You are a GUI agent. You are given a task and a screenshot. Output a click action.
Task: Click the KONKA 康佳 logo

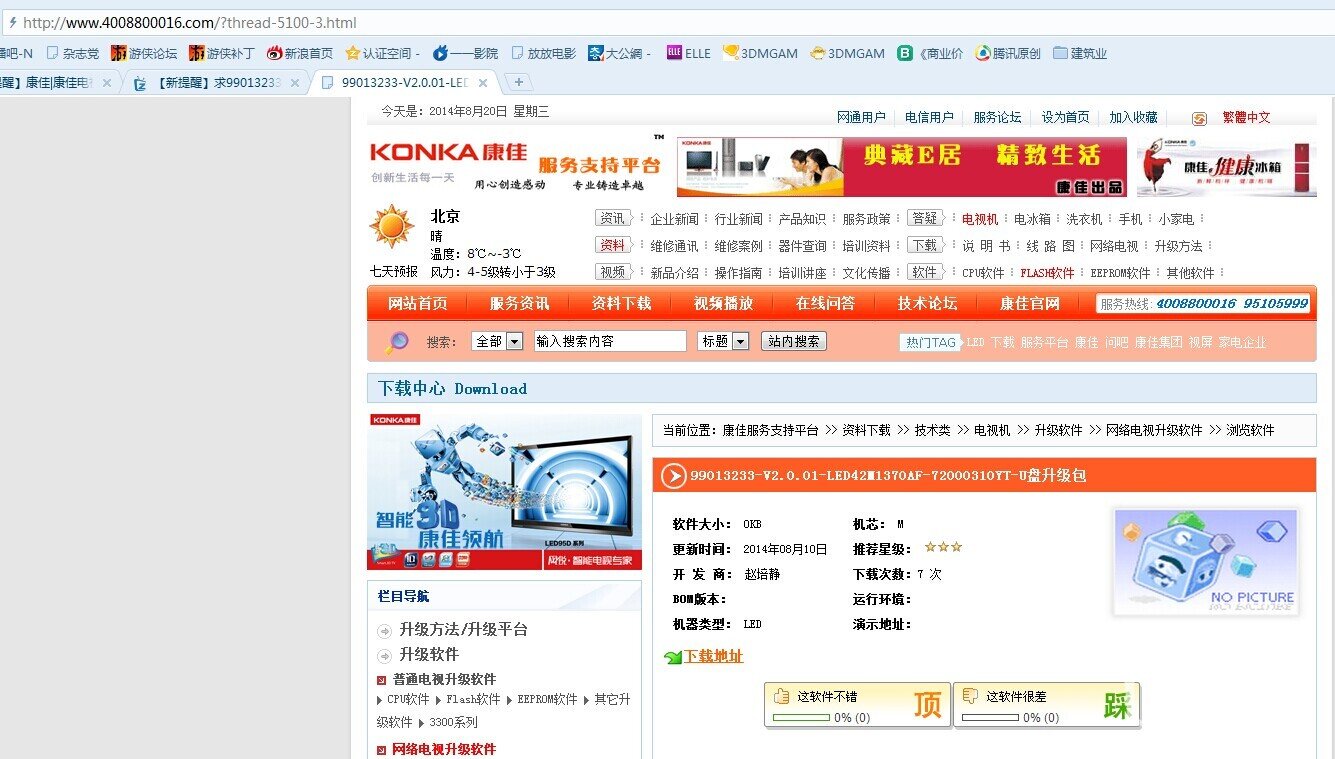pos(448,151)
